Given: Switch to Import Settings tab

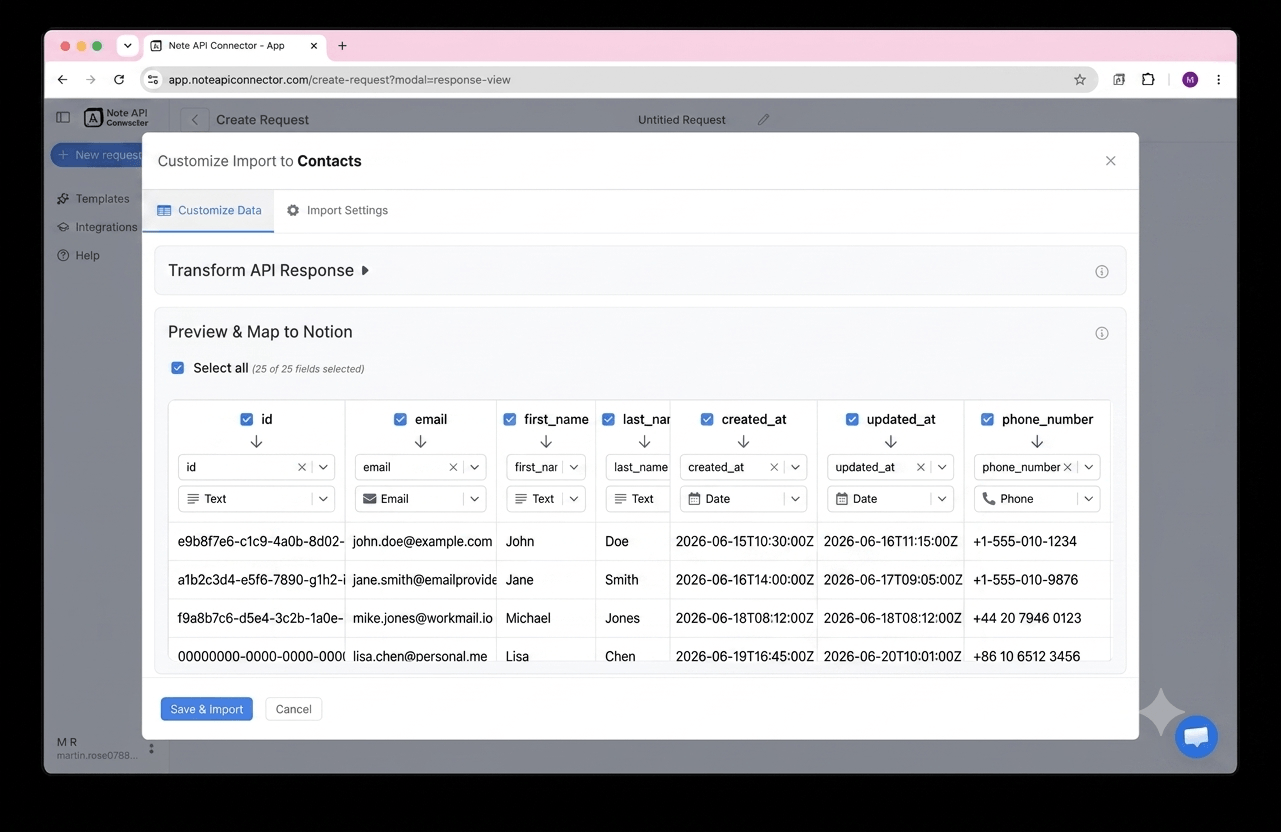Looking at the screenshot, I should coord(337,211).
